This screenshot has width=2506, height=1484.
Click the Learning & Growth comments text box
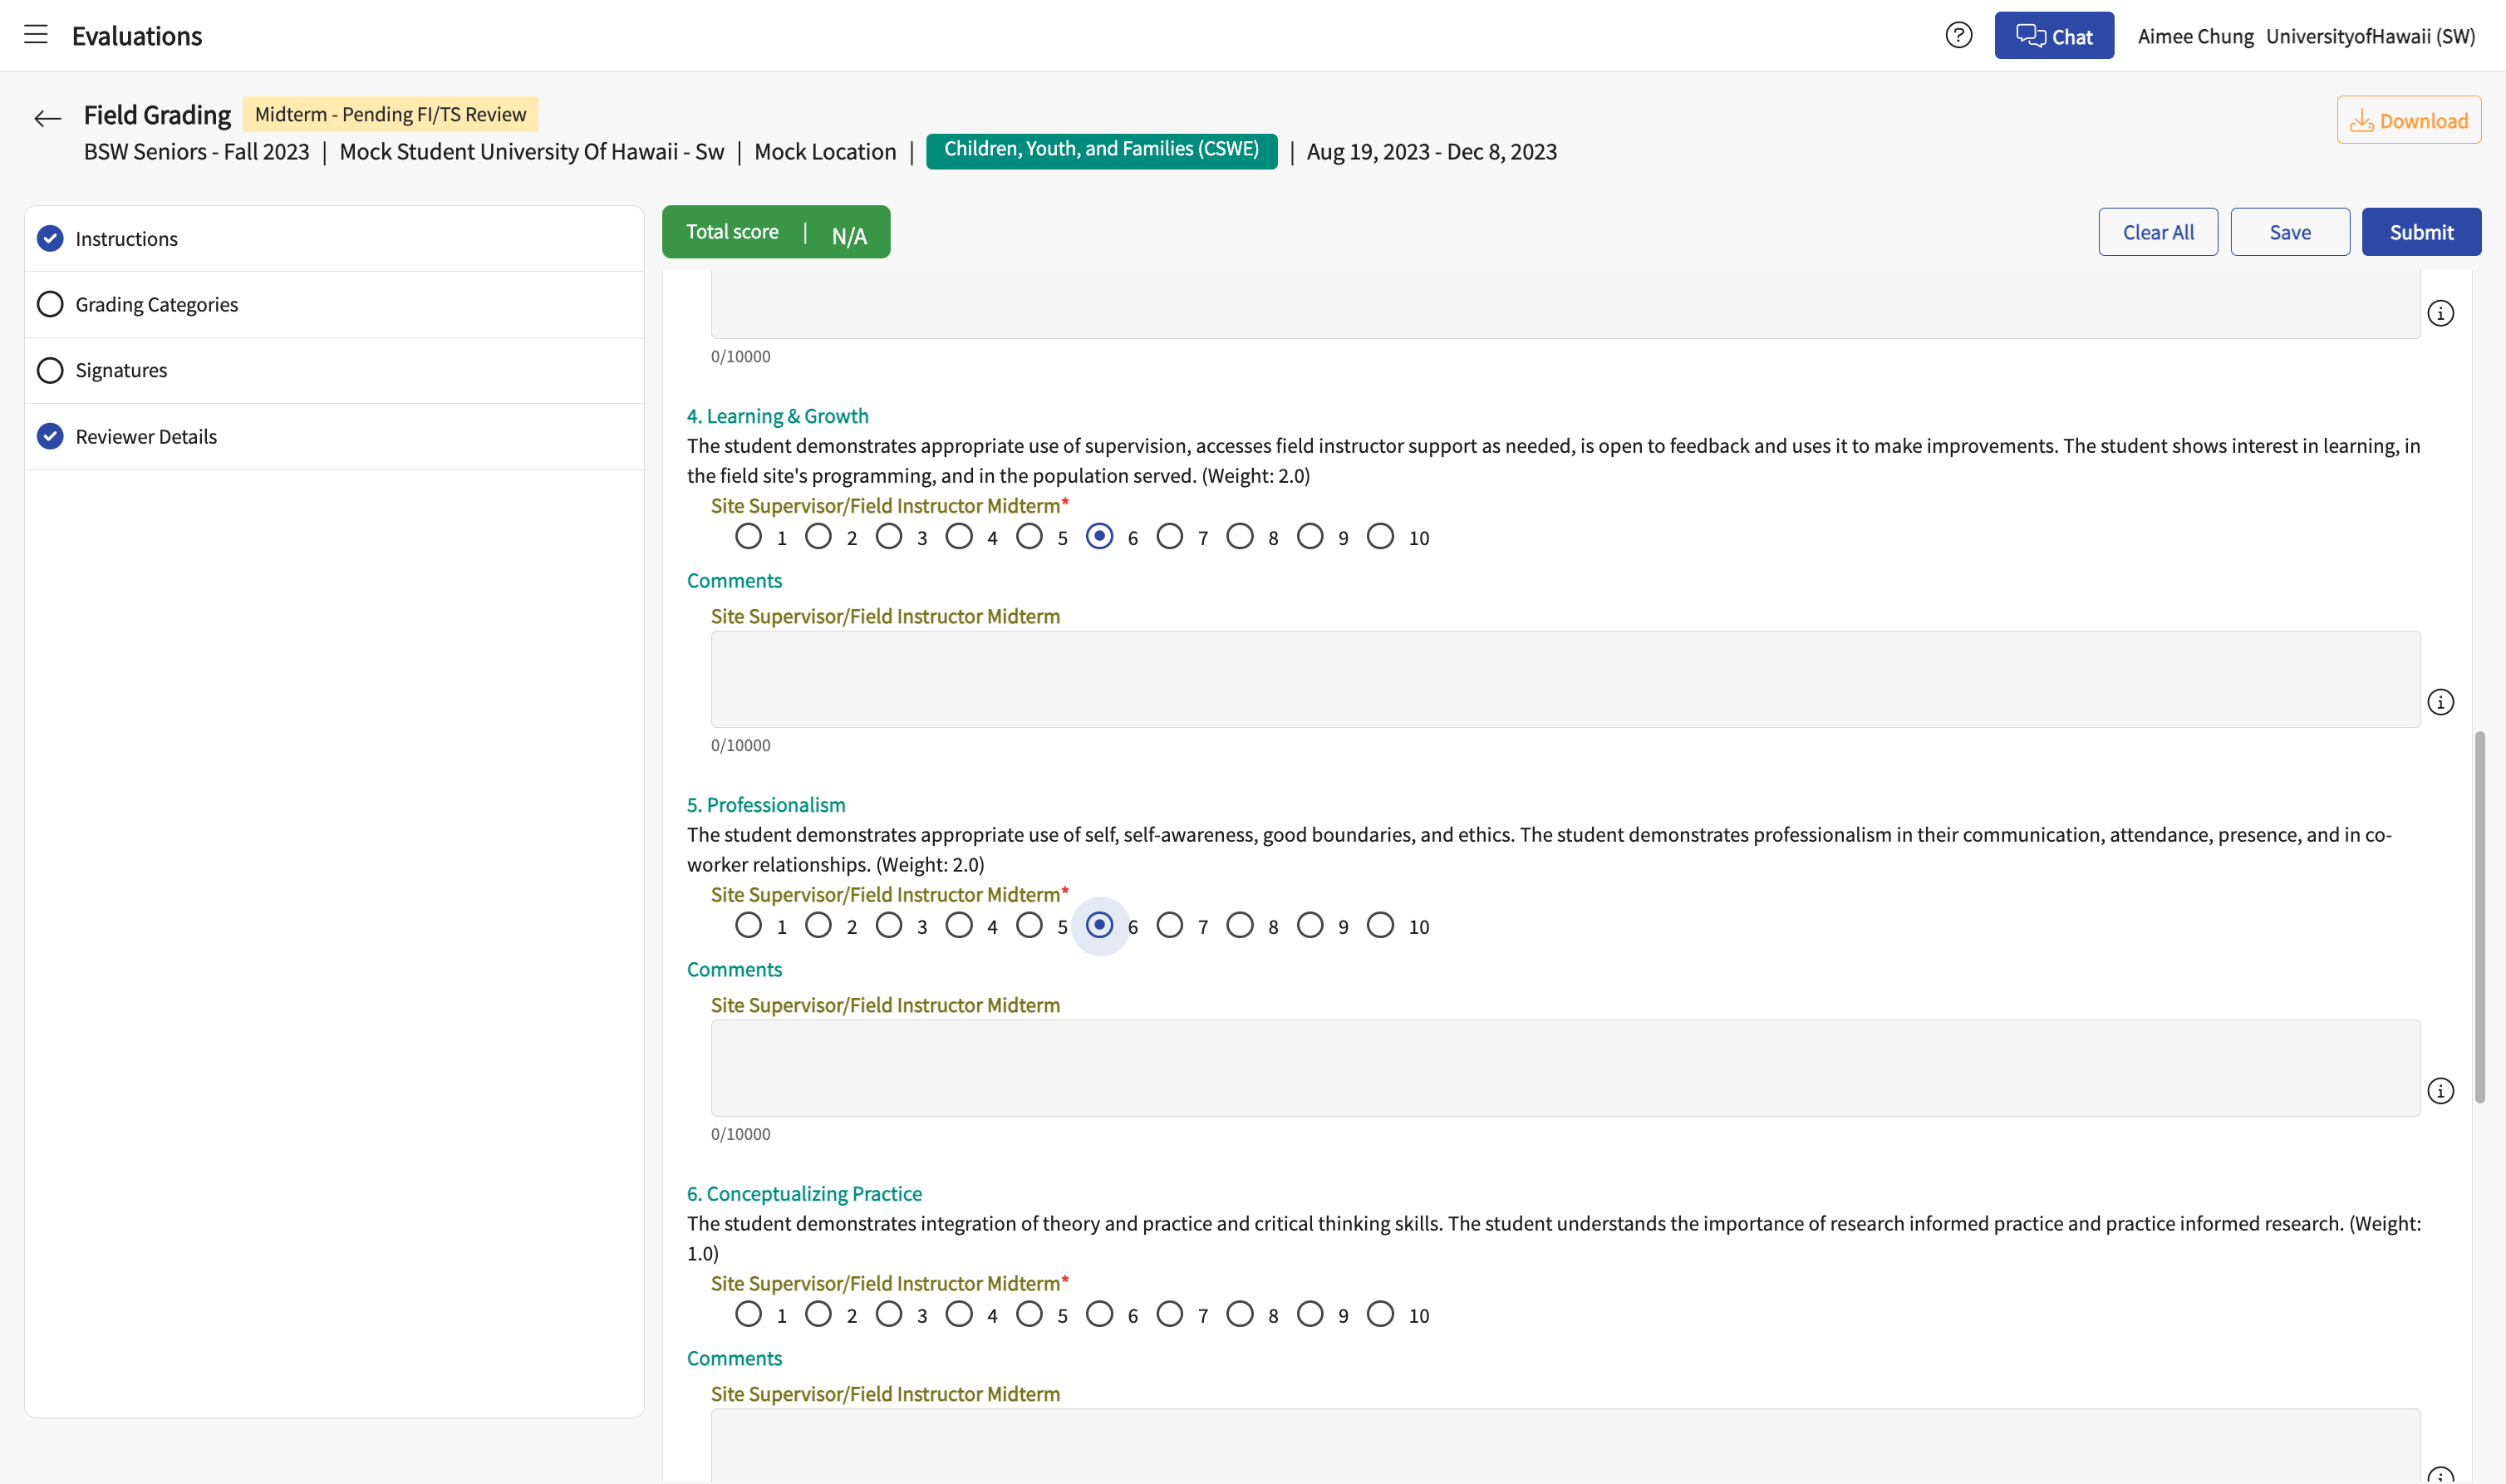point(1565,680)
